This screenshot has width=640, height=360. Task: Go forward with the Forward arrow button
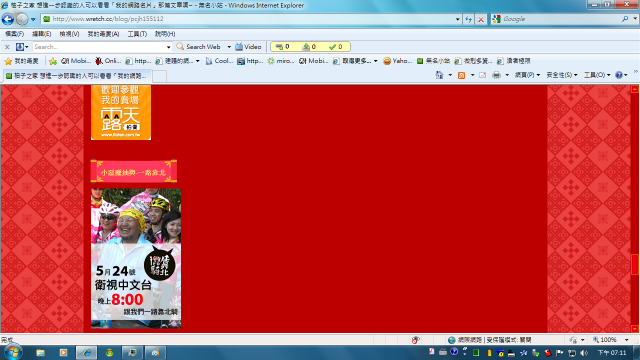(x=22, y=19)
